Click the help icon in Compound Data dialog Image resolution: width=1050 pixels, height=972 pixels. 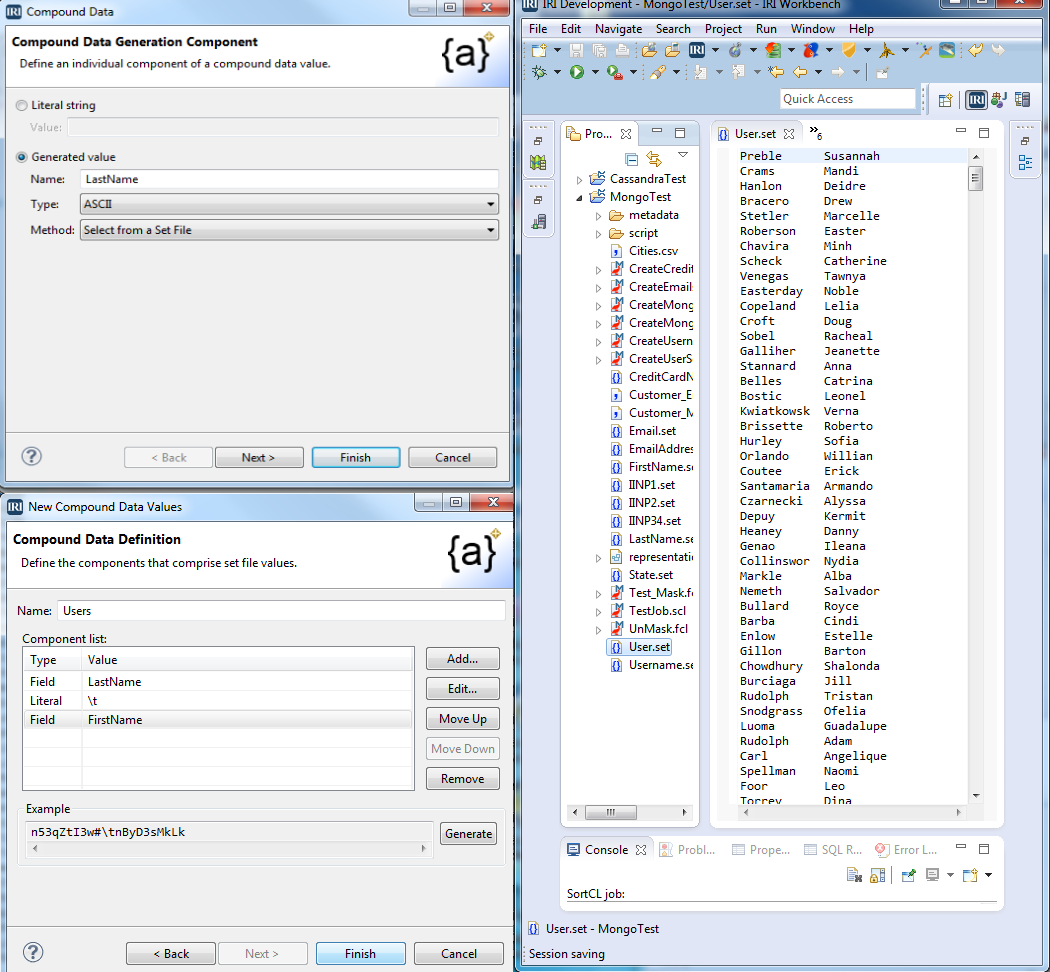[31, 457]
